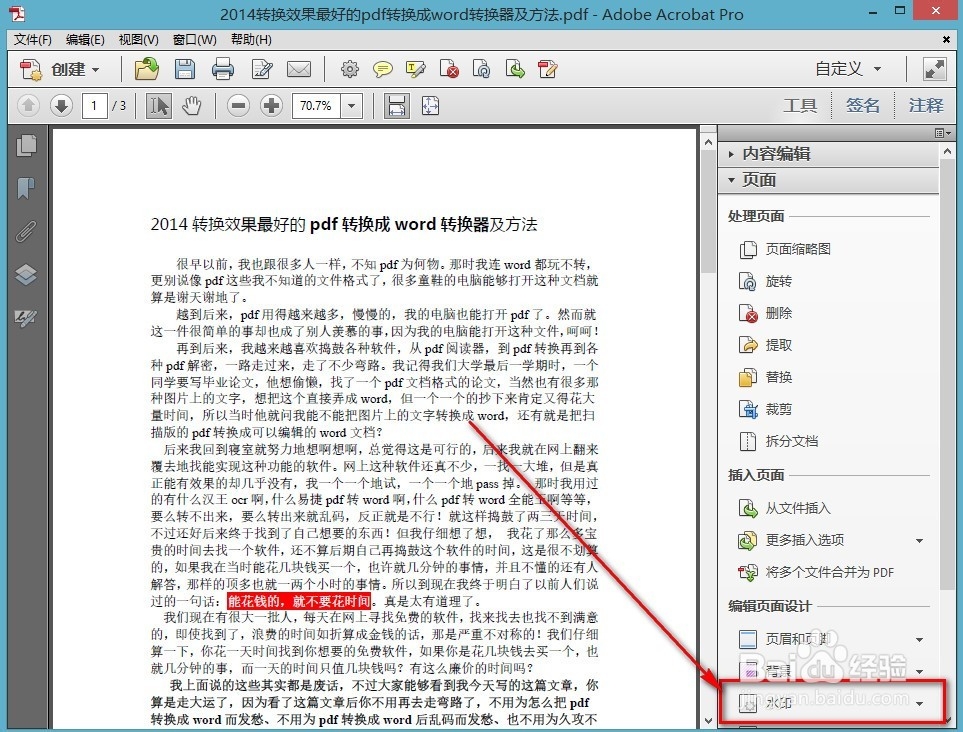Screen dimensions: 963x732
Task: Click the page number input field
Action: (x=95, y=106)
